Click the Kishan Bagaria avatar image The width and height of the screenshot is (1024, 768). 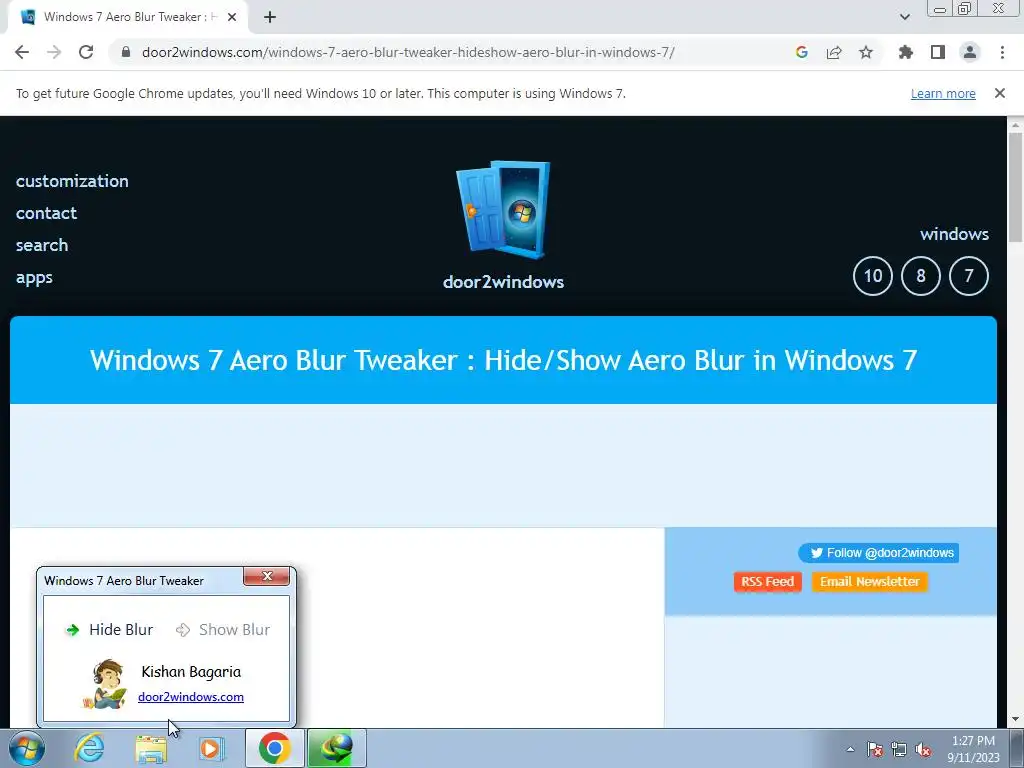click(x=106, y=684)
